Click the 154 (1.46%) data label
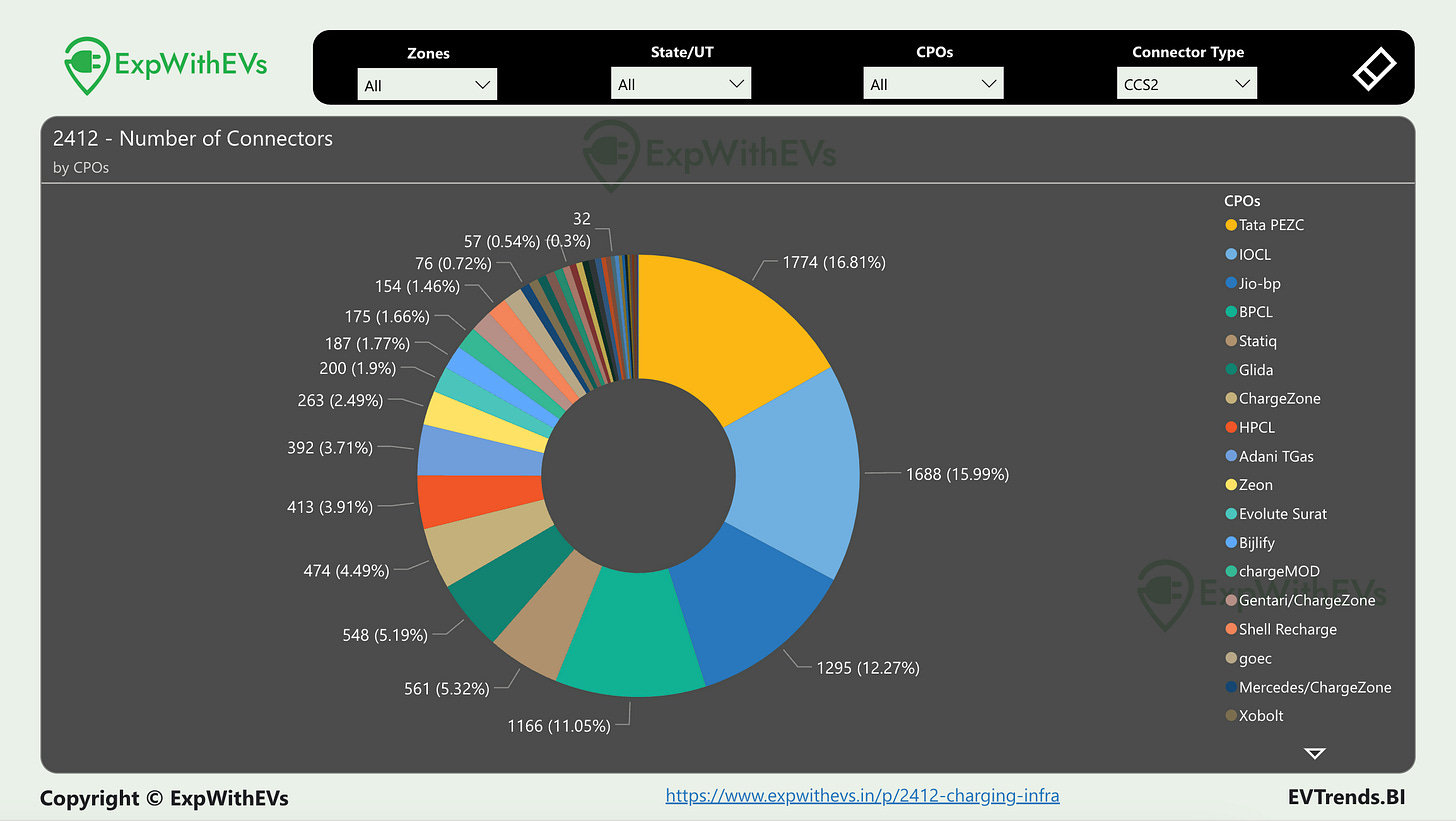 point(417,286)
